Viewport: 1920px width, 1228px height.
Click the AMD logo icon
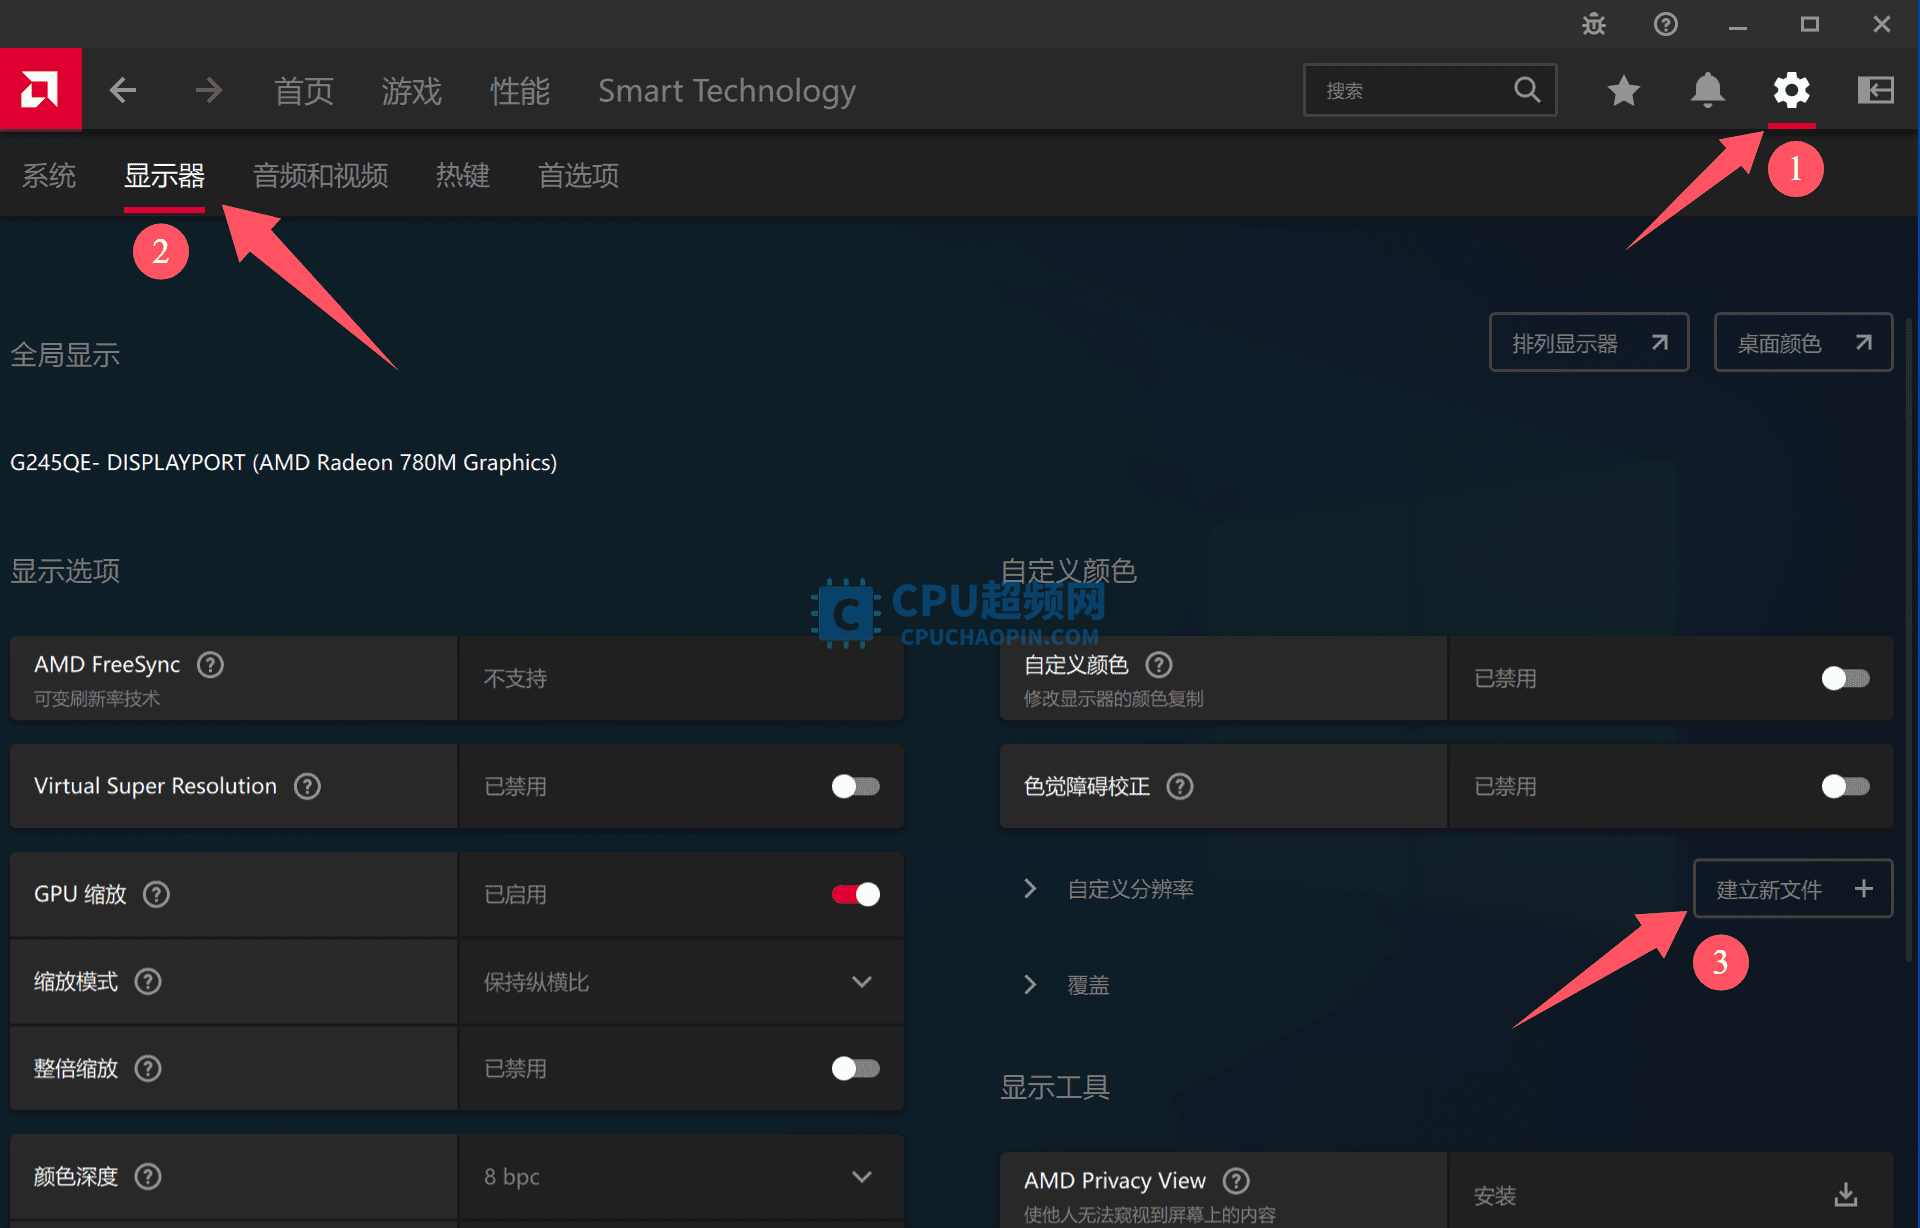pyautogui.click(x=40, y=90)
